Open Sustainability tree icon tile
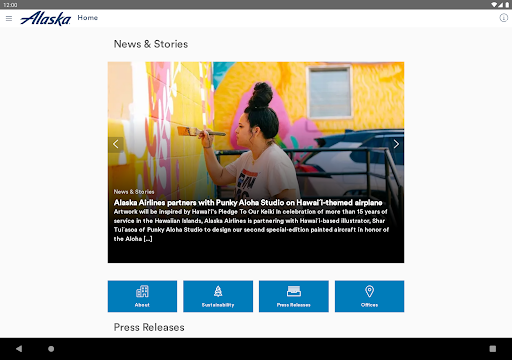The height and width of the screenshot is (360, 512). [x=218, y=296]
